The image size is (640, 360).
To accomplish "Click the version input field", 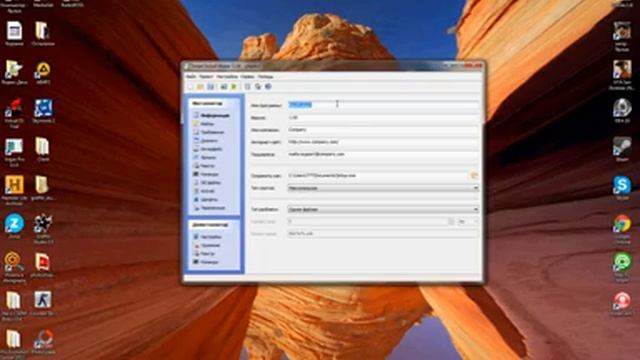I will (x=383, y=118).
